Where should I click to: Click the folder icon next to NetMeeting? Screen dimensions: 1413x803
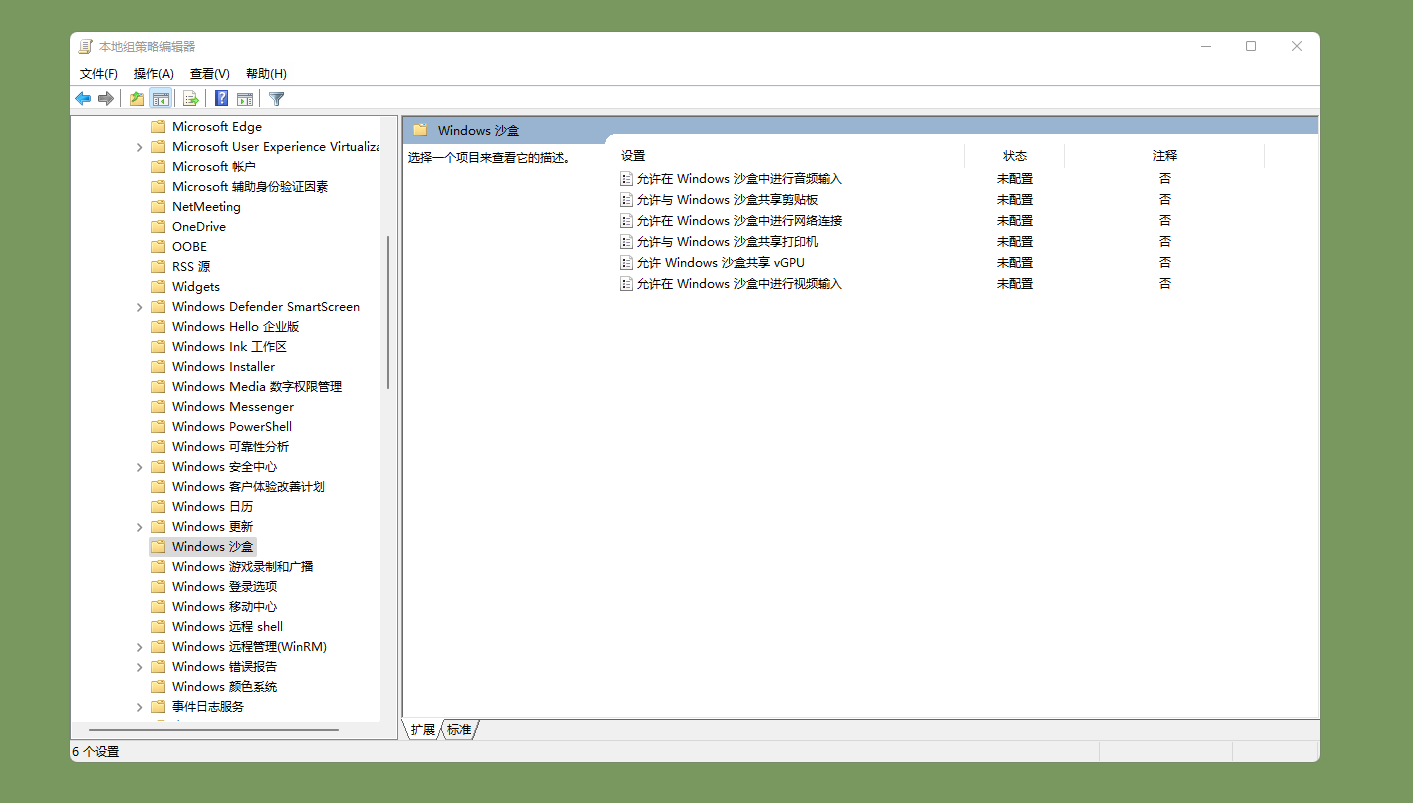point(158,207)
